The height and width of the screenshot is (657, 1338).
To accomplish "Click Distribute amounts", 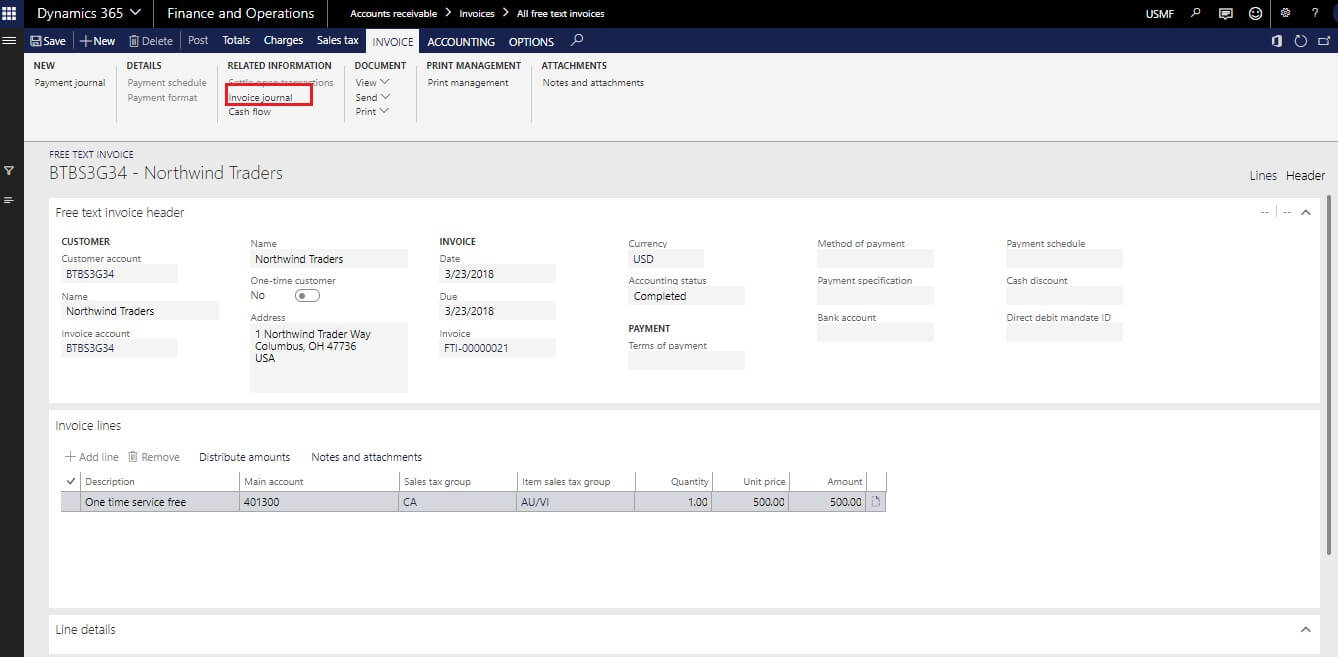I will (x=244, y=457).
